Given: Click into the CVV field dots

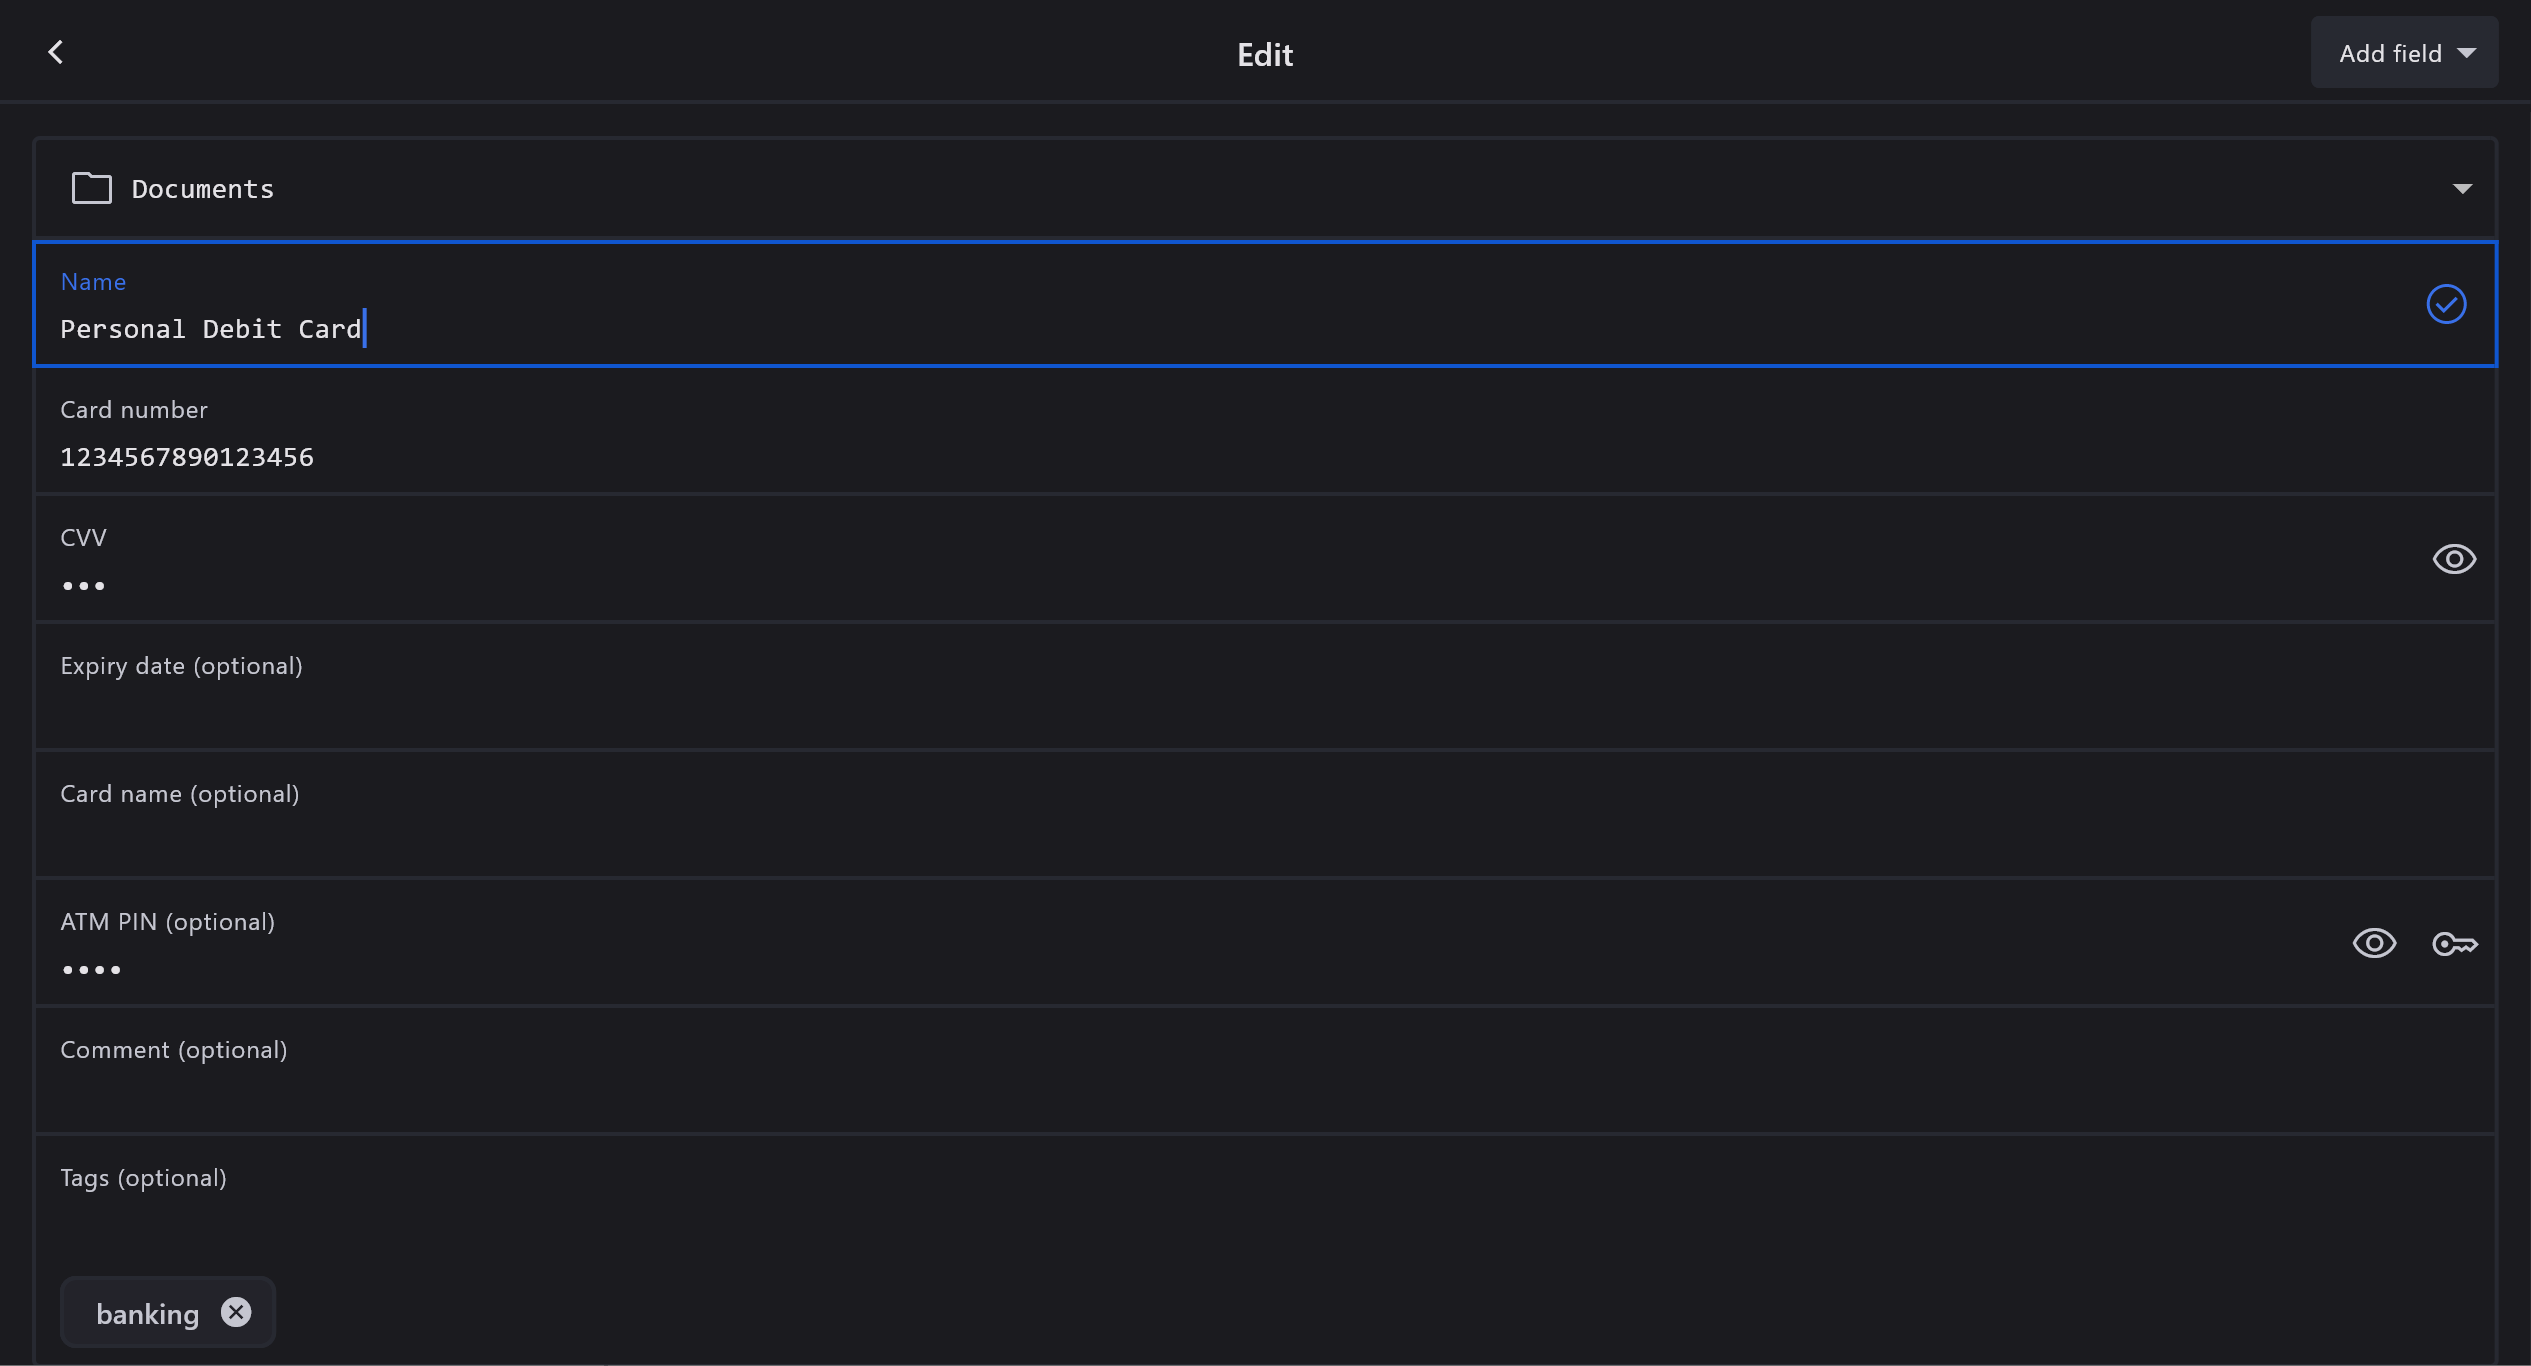Looking at the screenshot, I should pyautogui.click(x=84, y=586).
